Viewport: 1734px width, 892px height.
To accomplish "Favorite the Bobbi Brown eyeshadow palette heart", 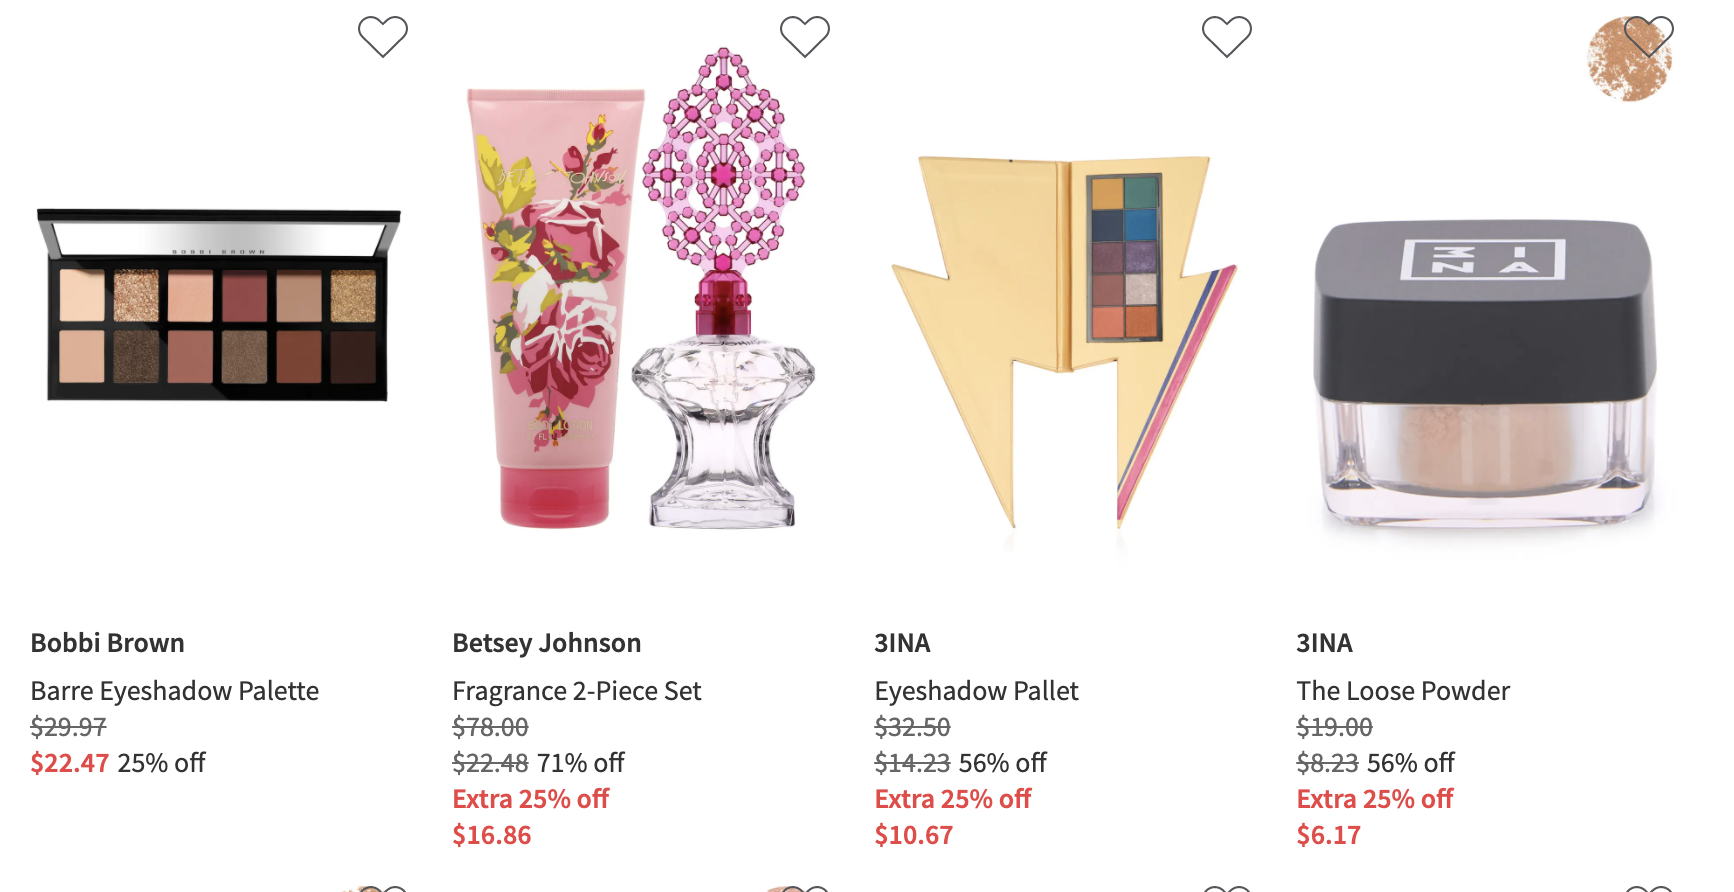I will pos(383,37).
